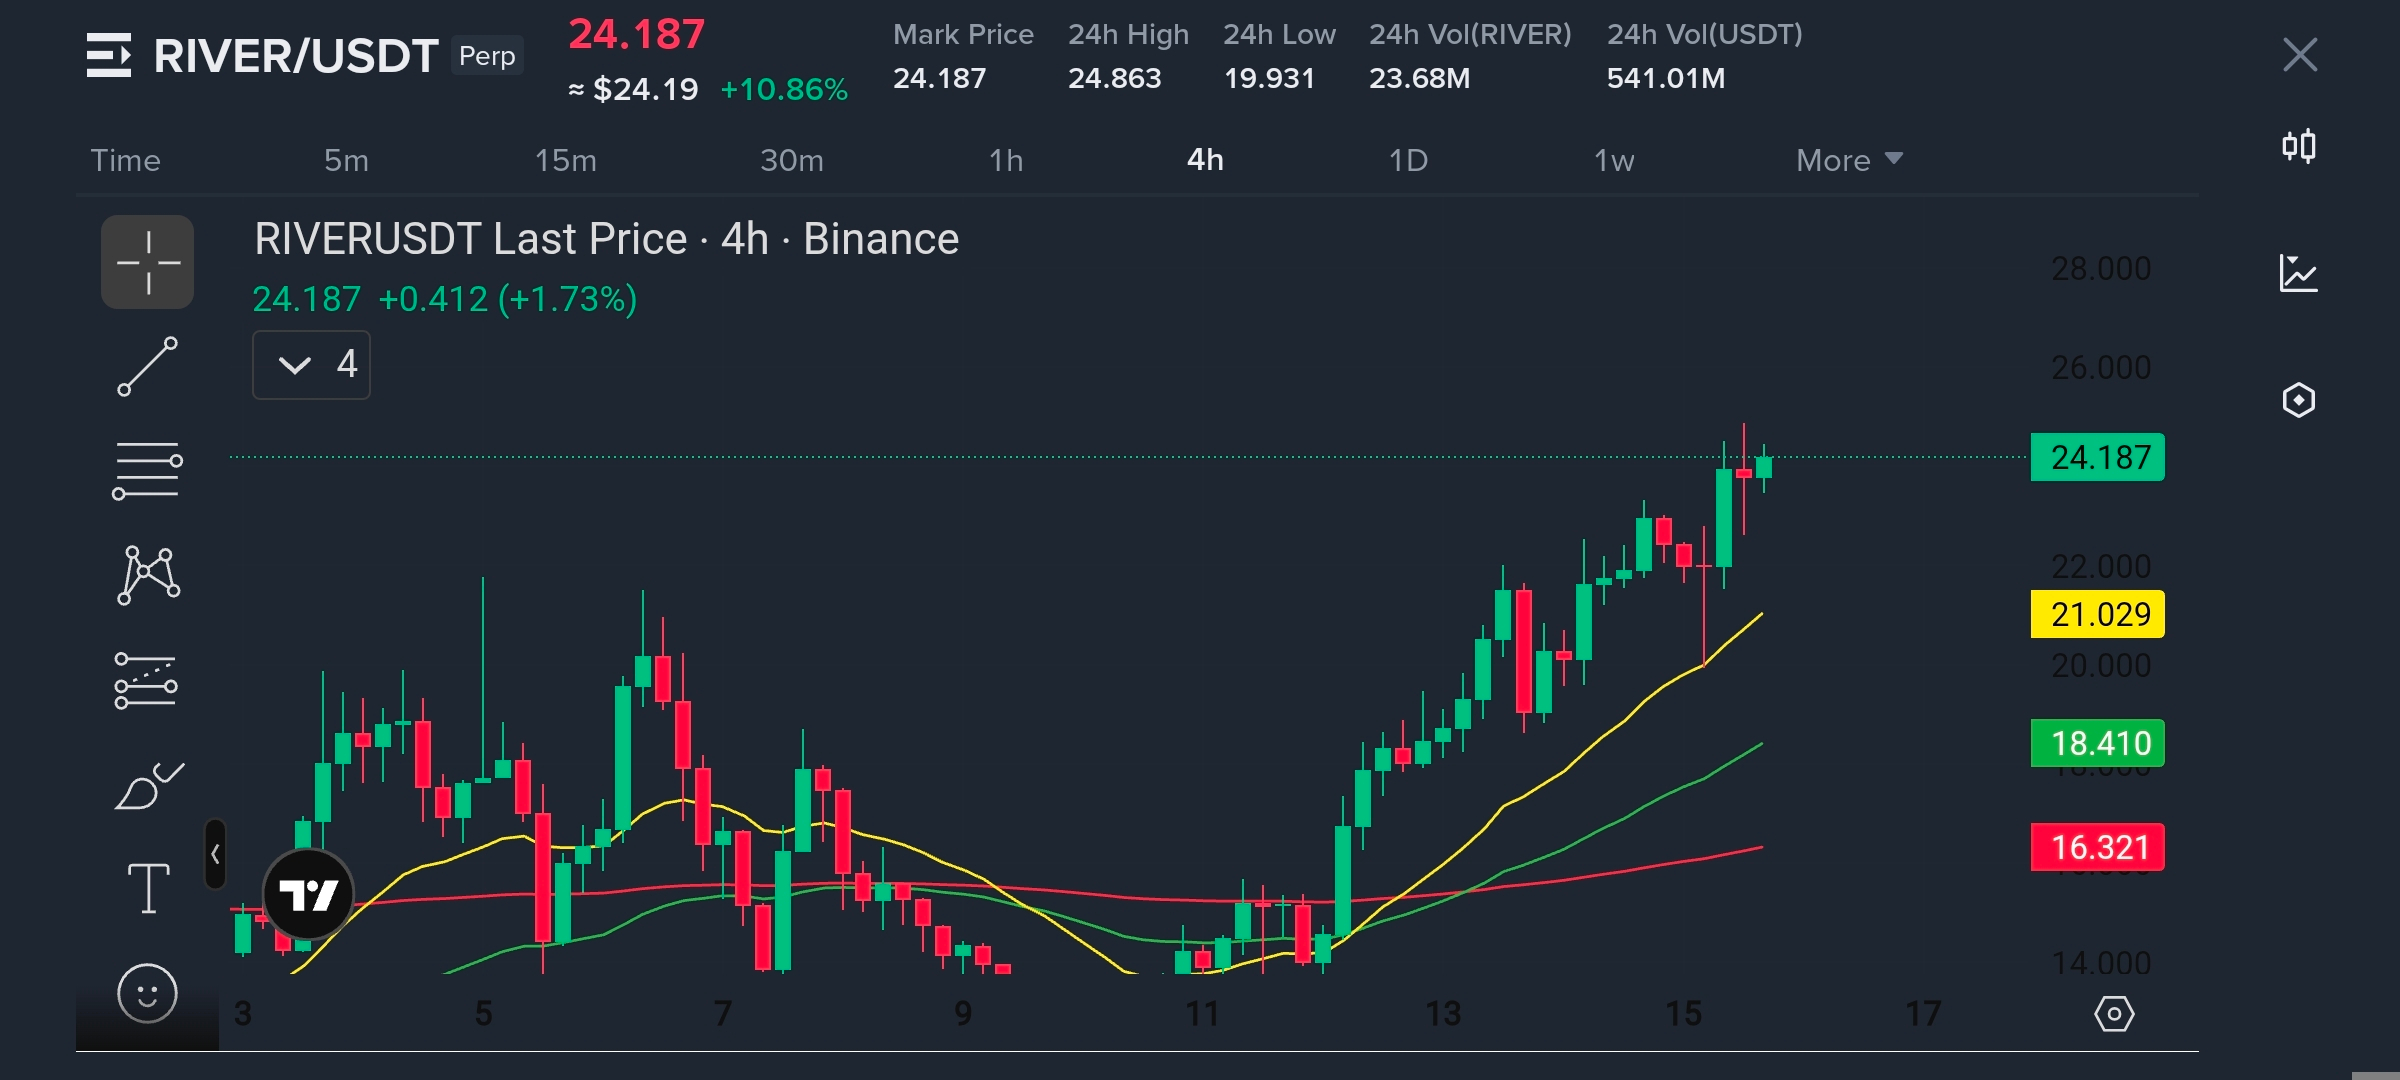Open the emoji and stickers tool

pyautogui.click(x=147, y=993)
